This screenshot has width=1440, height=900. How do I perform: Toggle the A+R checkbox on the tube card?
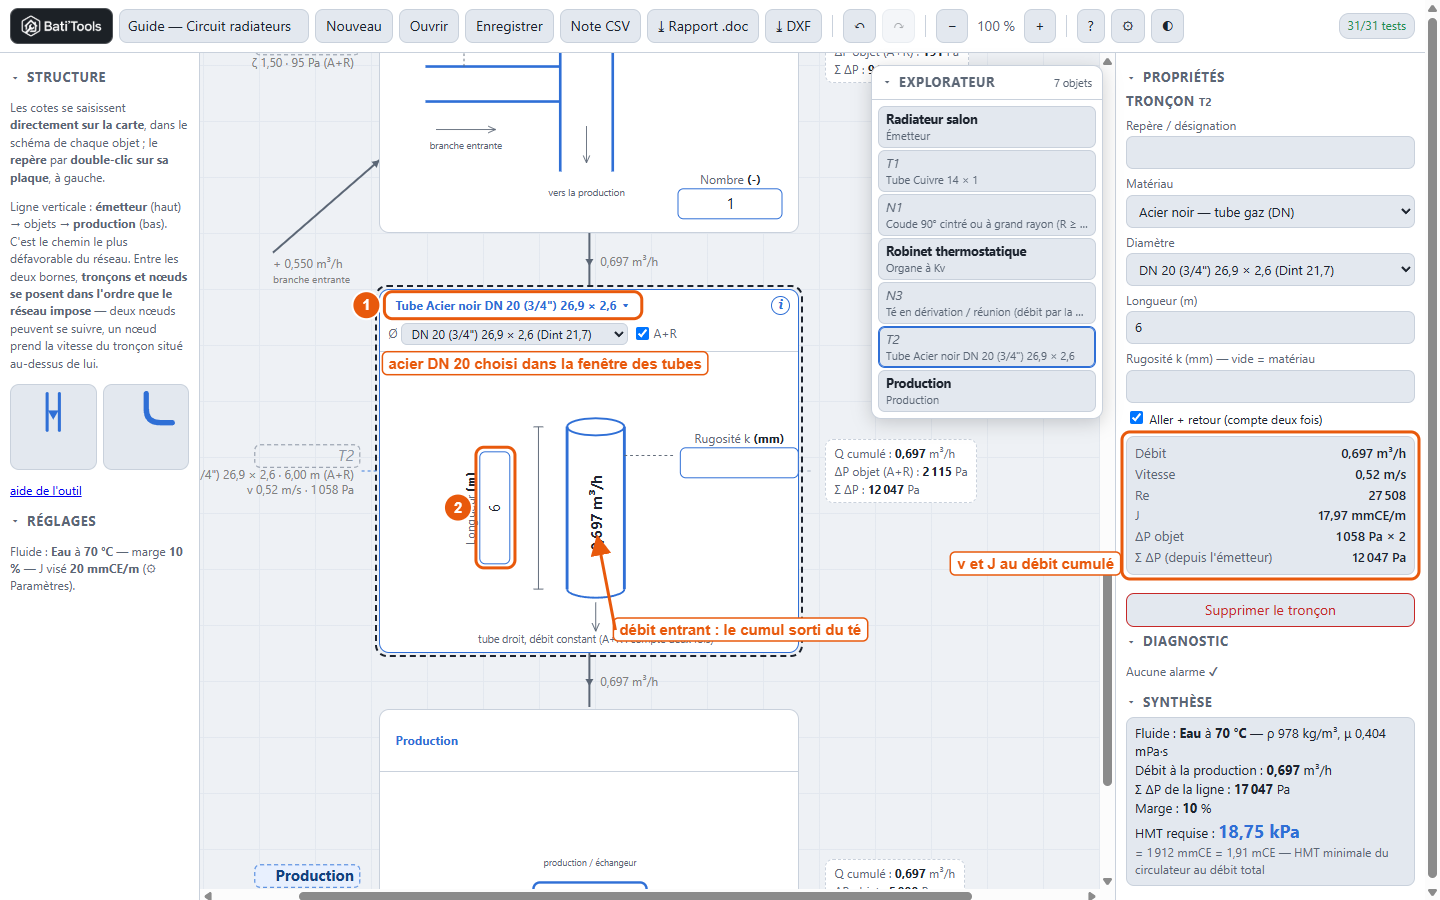pos(643,334)
